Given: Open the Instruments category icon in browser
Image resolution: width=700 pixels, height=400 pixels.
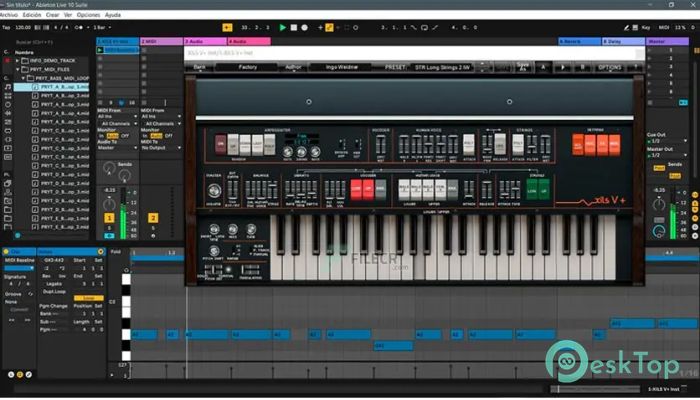Looking at the screenshot, I should 7,105.
